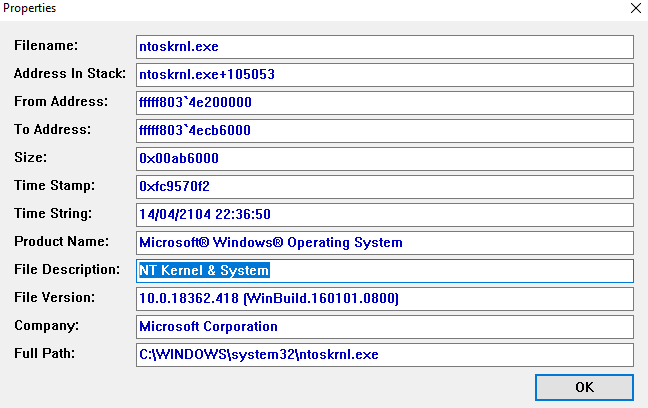
Task: Click the Company field Microsoft Corporation
Action: pos(385,327)
